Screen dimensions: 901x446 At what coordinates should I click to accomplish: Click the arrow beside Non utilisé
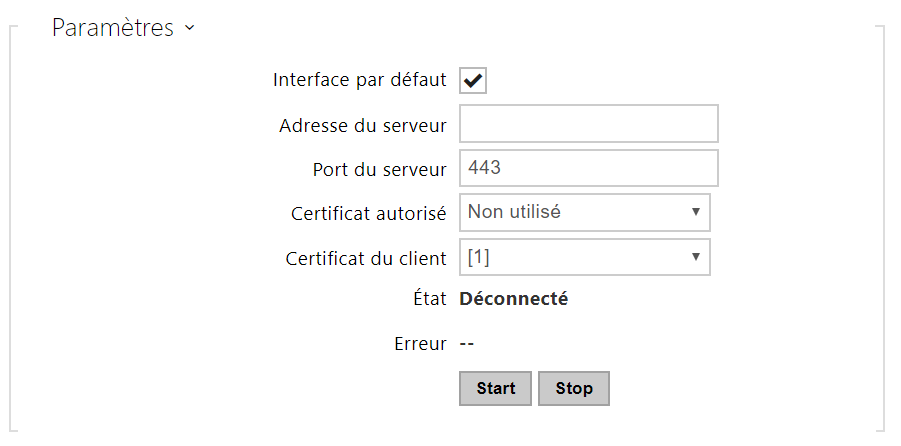[x=694, y=212]
